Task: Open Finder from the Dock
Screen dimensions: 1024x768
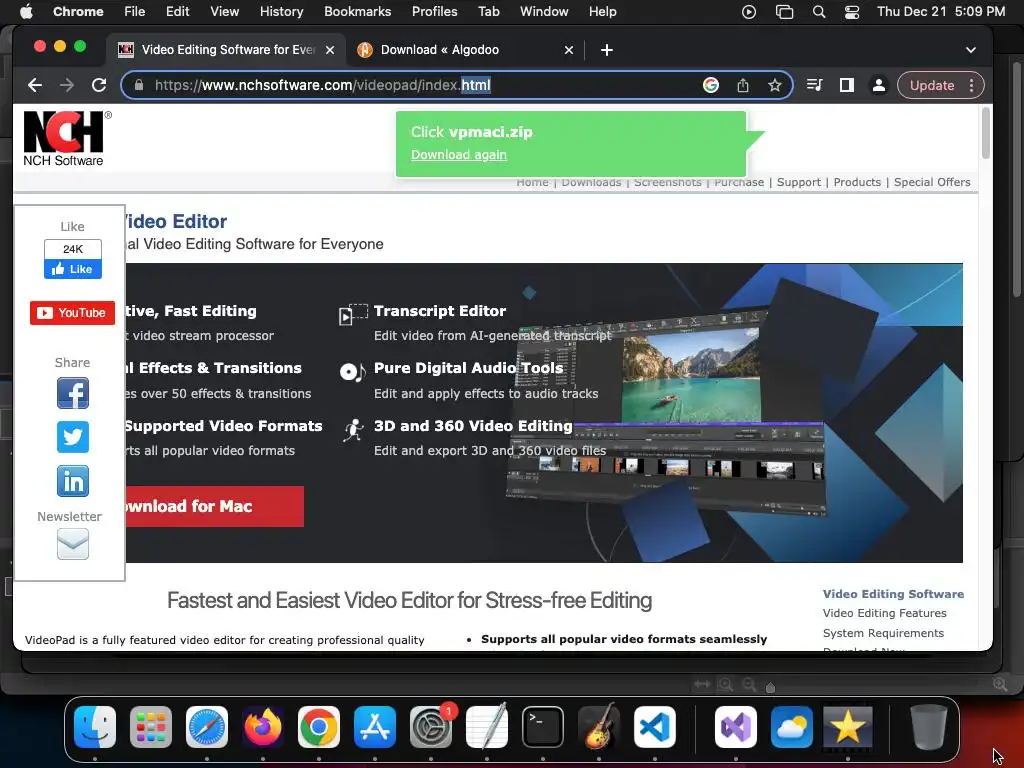Action: (95, 727)
